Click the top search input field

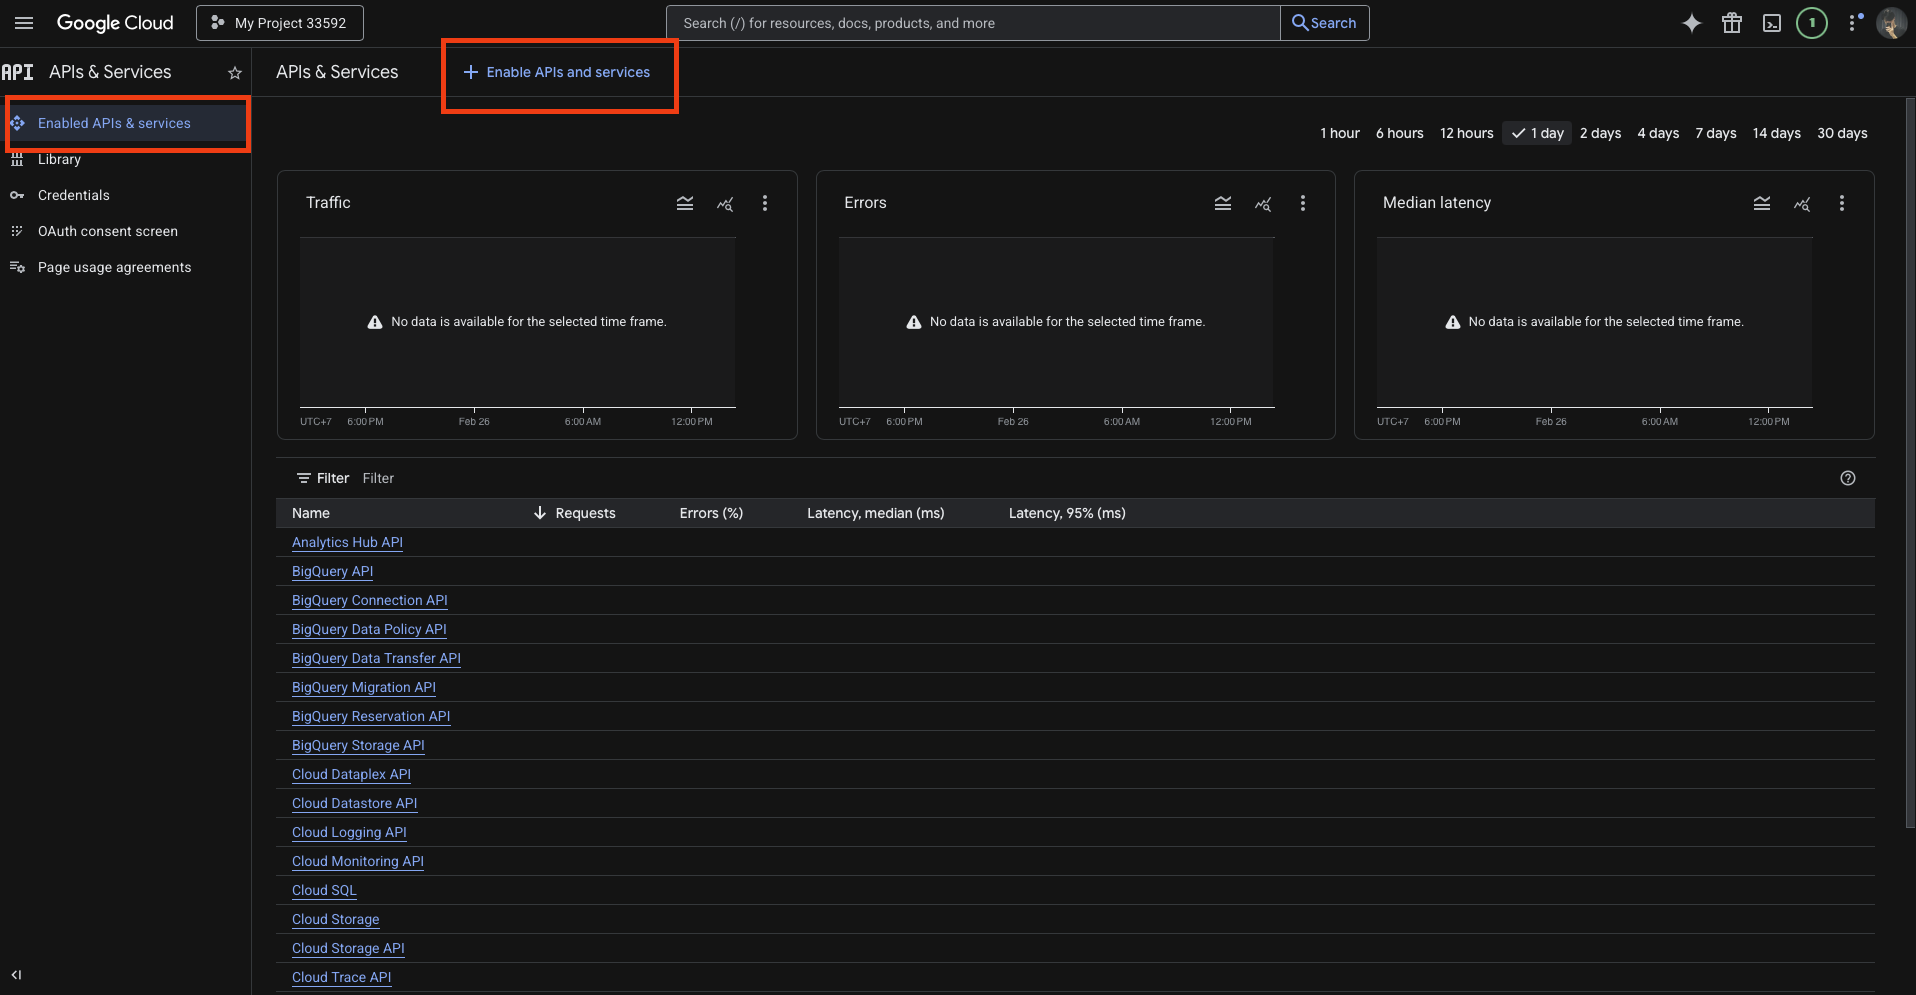point(972,23)
